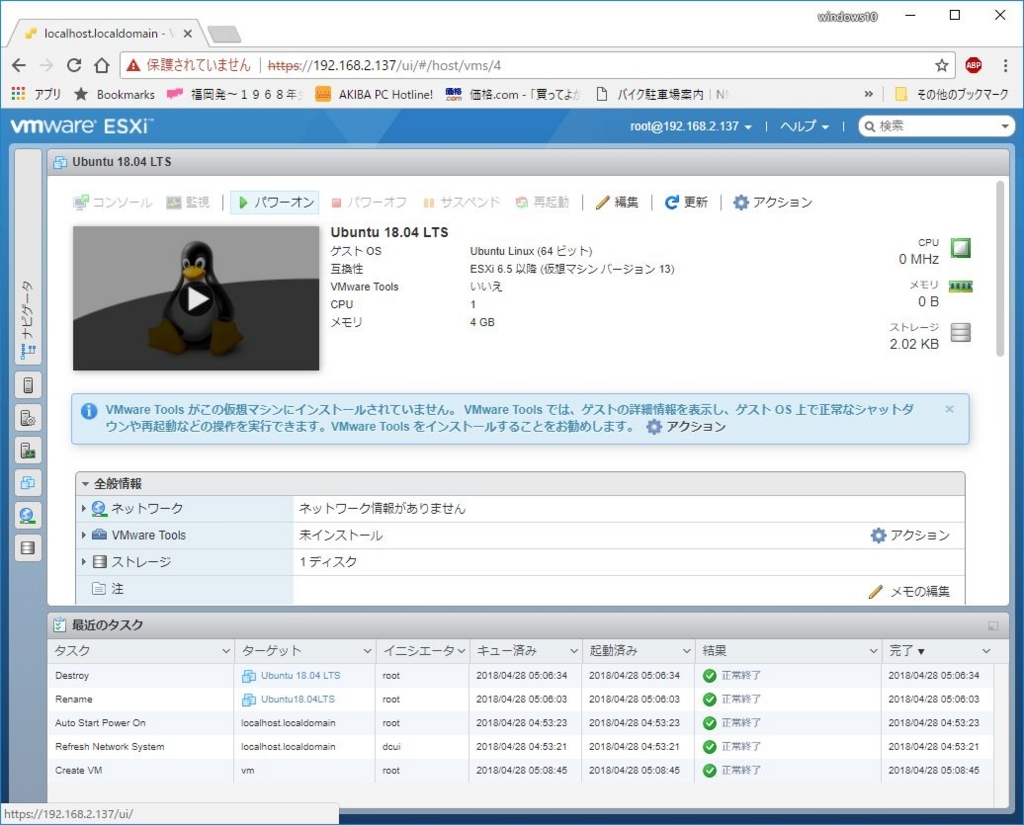Expand the ネットワーク row

point(84,508)
